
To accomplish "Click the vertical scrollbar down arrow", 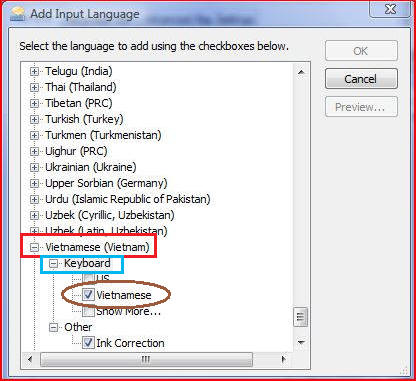I will (301, 342).
